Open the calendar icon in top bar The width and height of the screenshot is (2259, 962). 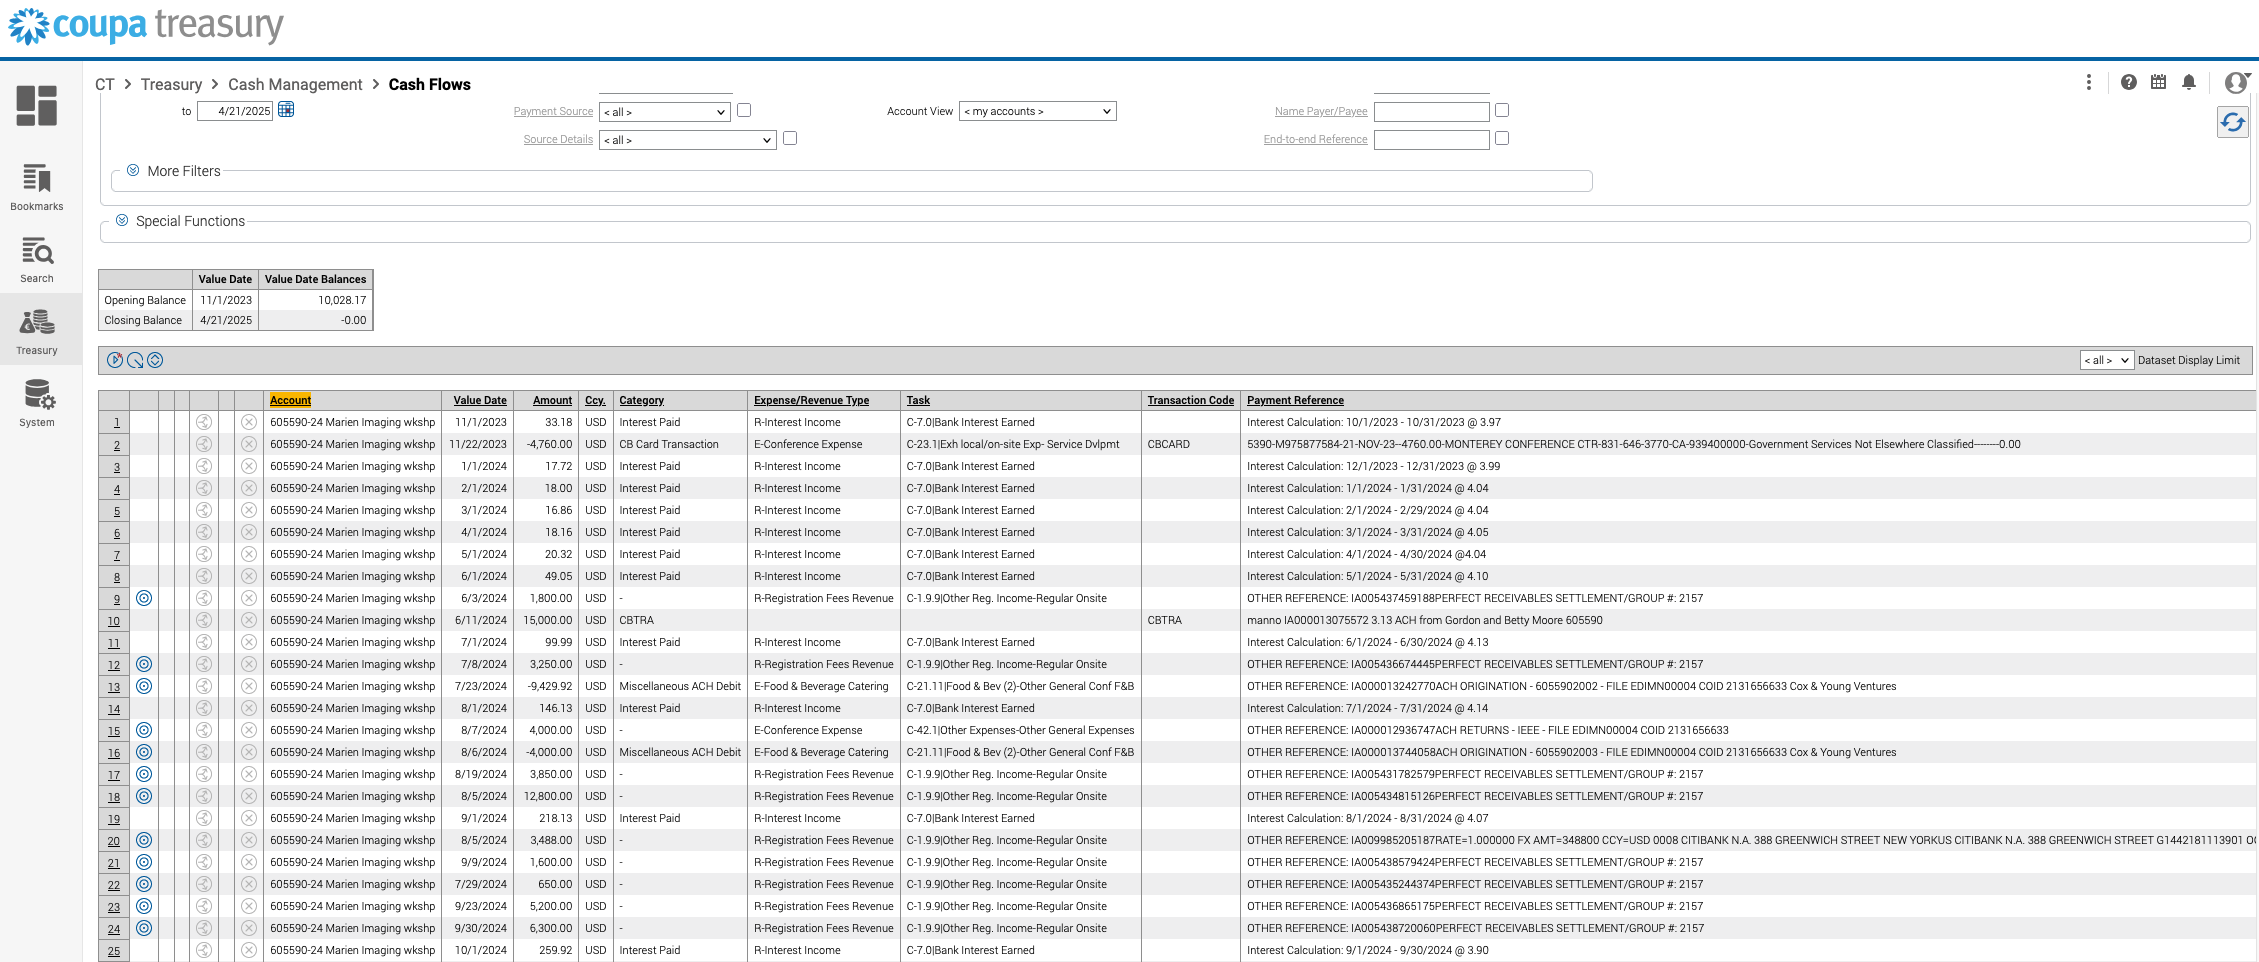pos(2159,82)
